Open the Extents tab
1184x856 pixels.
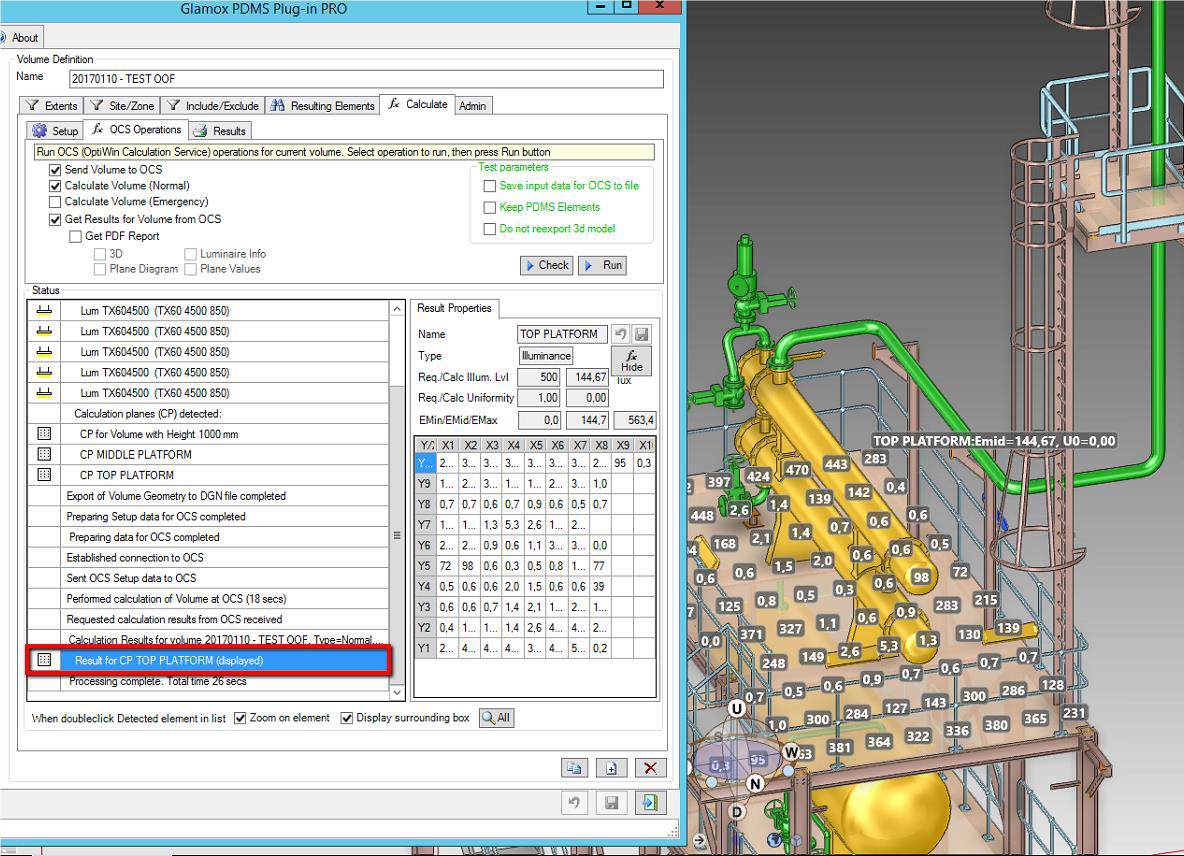51,106
